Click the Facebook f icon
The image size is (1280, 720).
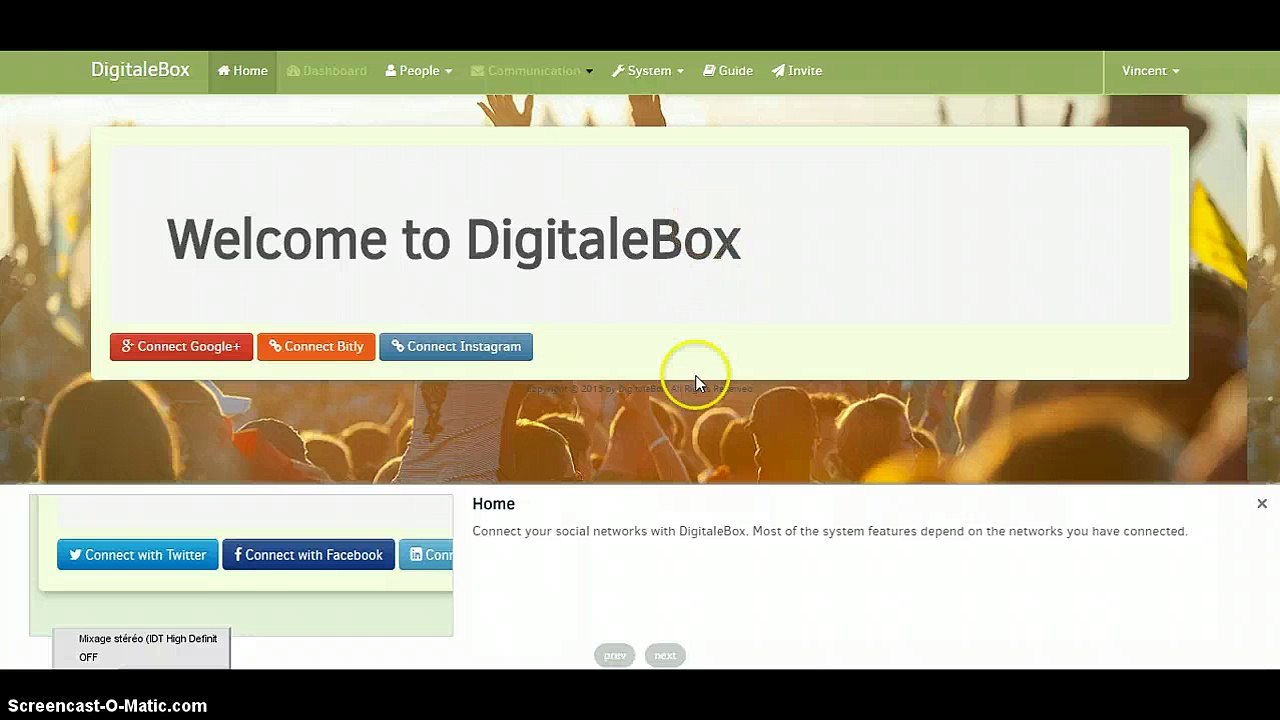238,555
